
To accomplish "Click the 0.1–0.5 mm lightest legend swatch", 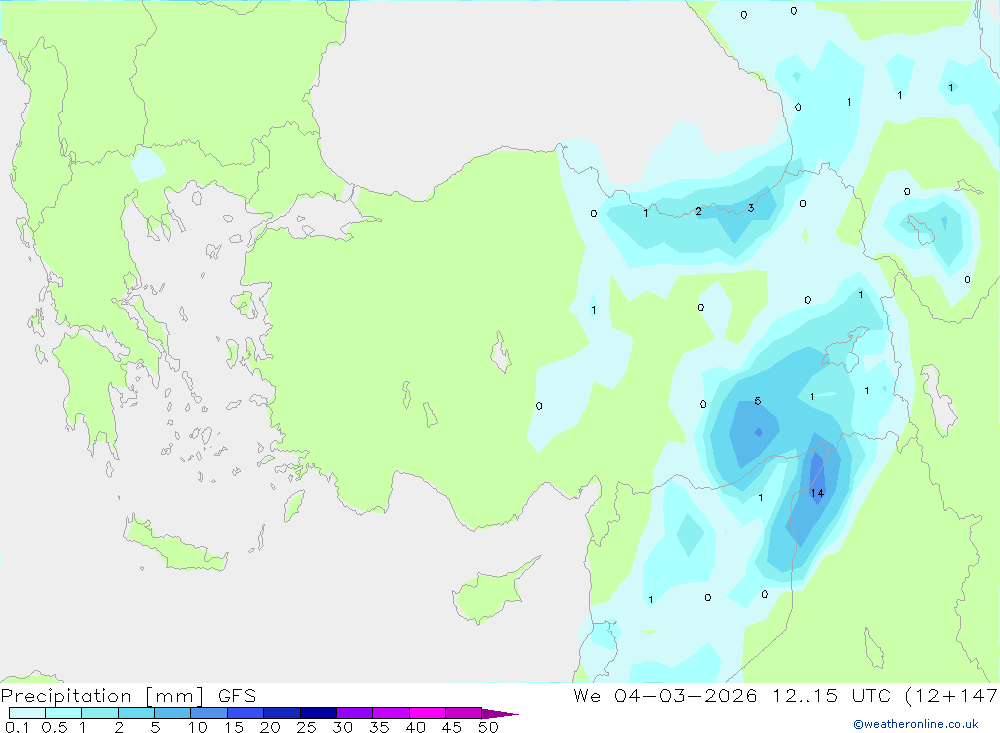I will [27, 713].
